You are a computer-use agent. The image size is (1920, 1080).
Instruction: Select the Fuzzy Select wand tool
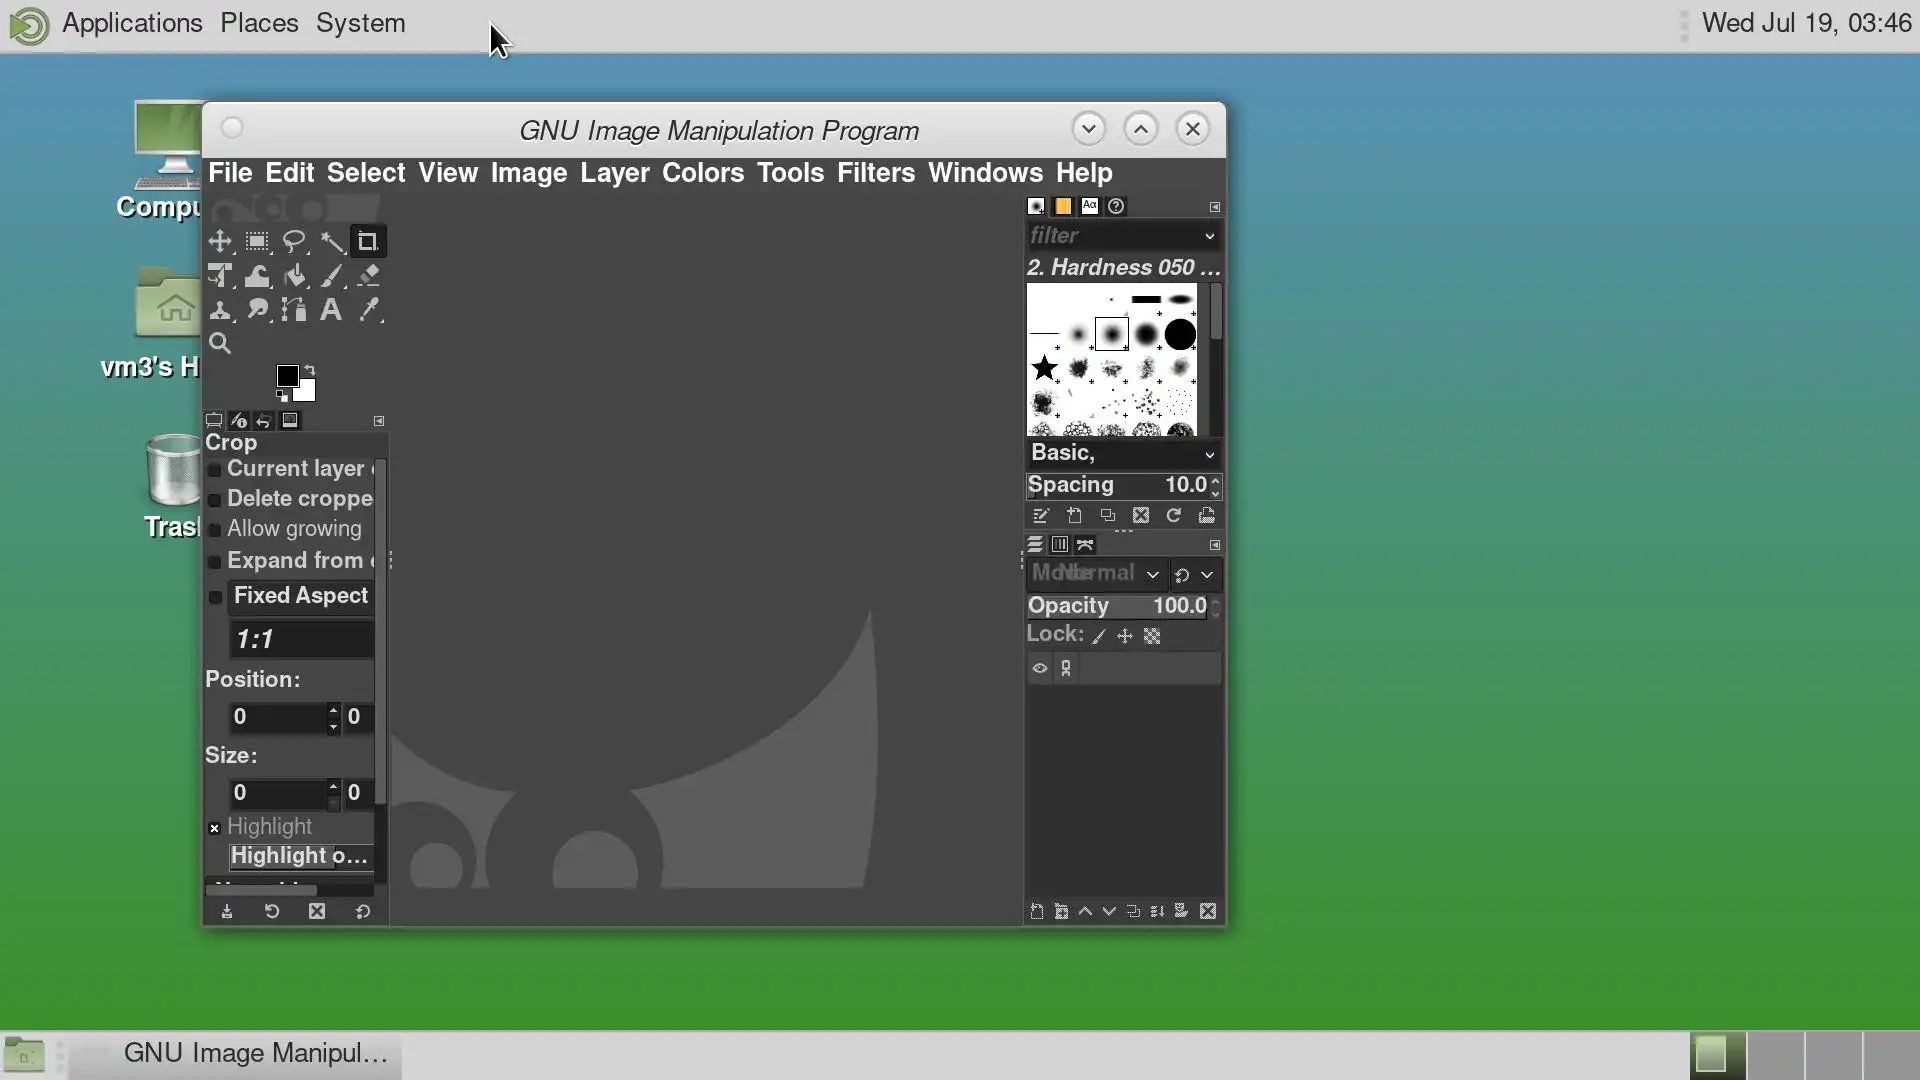pos(332,242)
